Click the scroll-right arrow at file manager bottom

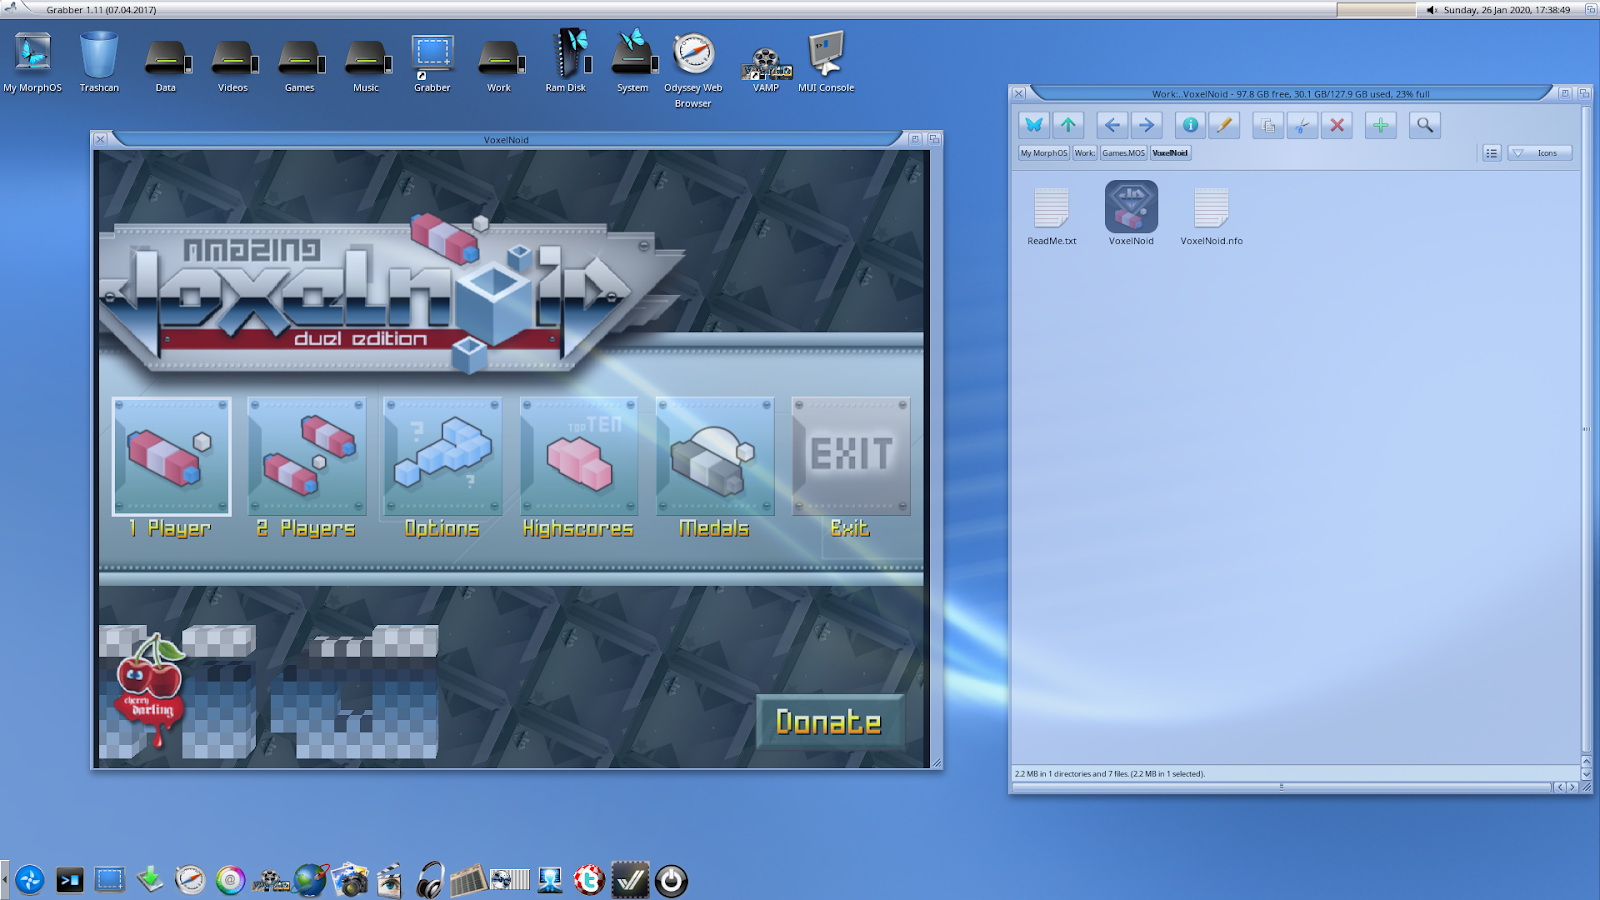point(1572,787)
